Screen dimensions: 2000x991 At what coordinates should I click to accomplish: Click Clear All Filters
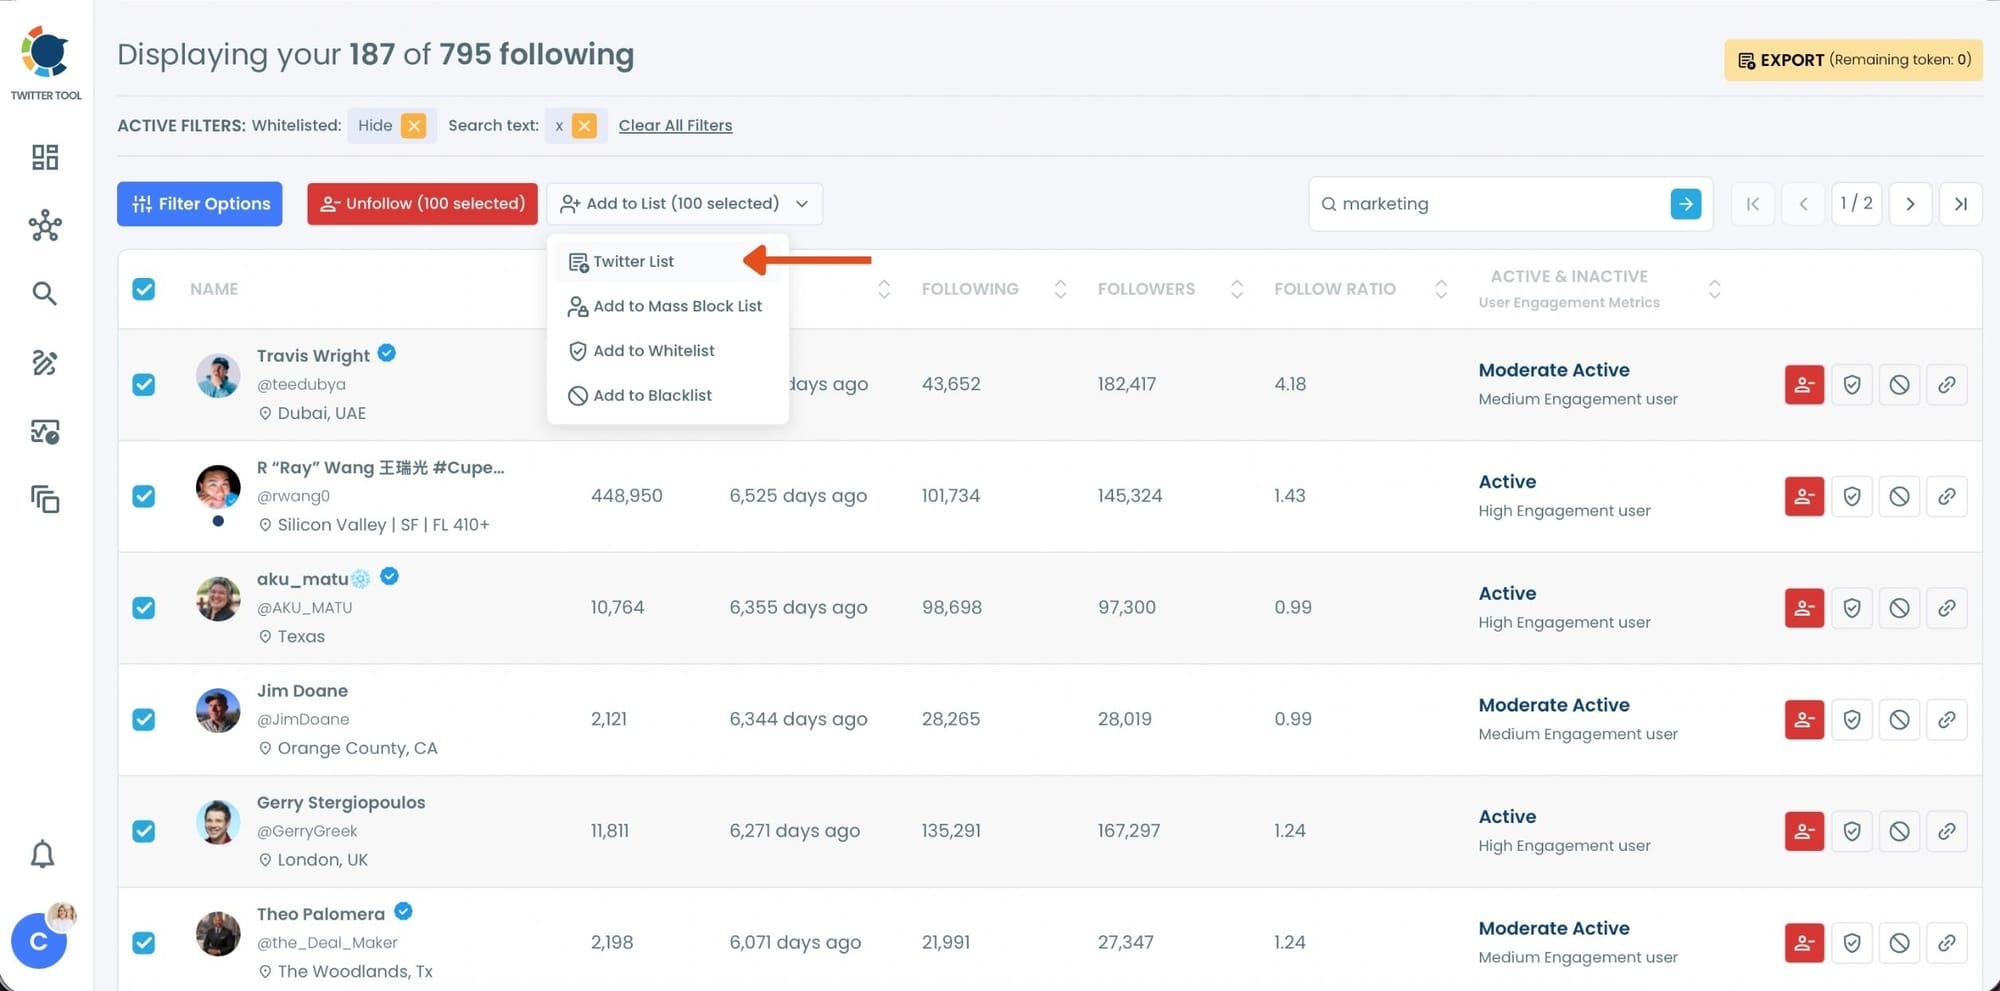[x=675, y=125]
